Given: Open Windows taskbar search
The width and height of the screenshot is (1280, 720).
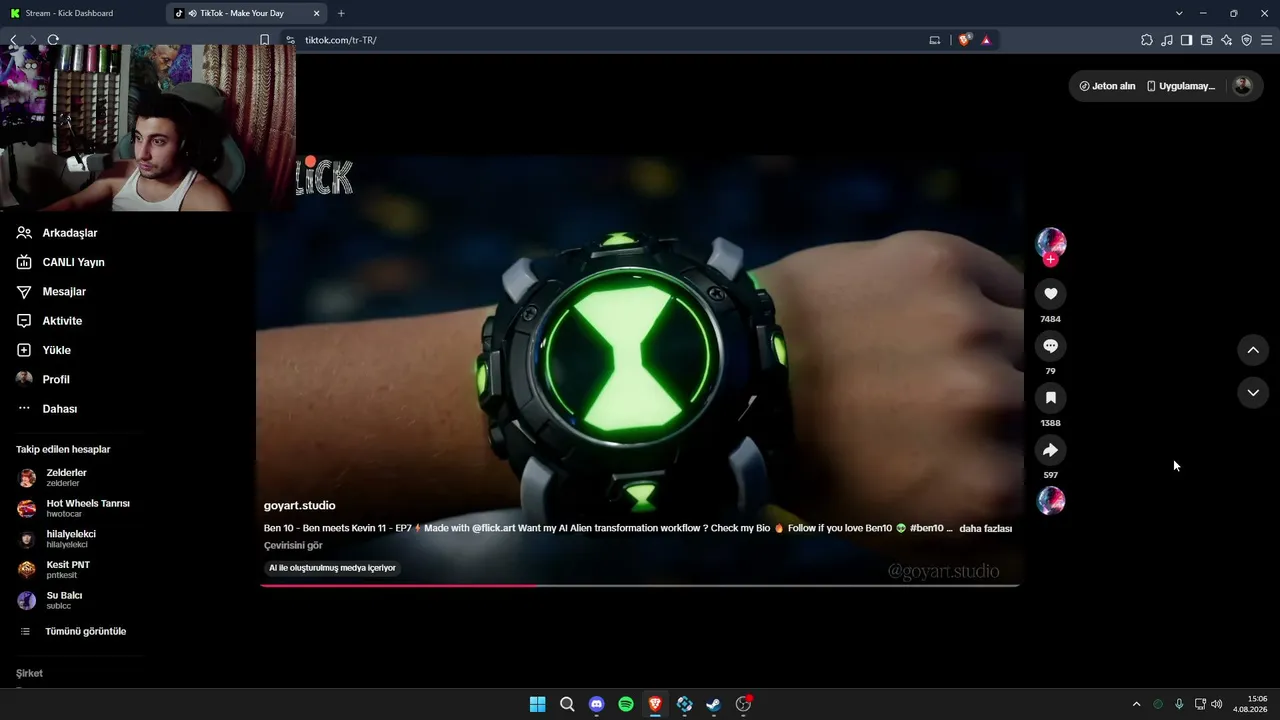Looking at the screenshot, I should coord(567,704).
